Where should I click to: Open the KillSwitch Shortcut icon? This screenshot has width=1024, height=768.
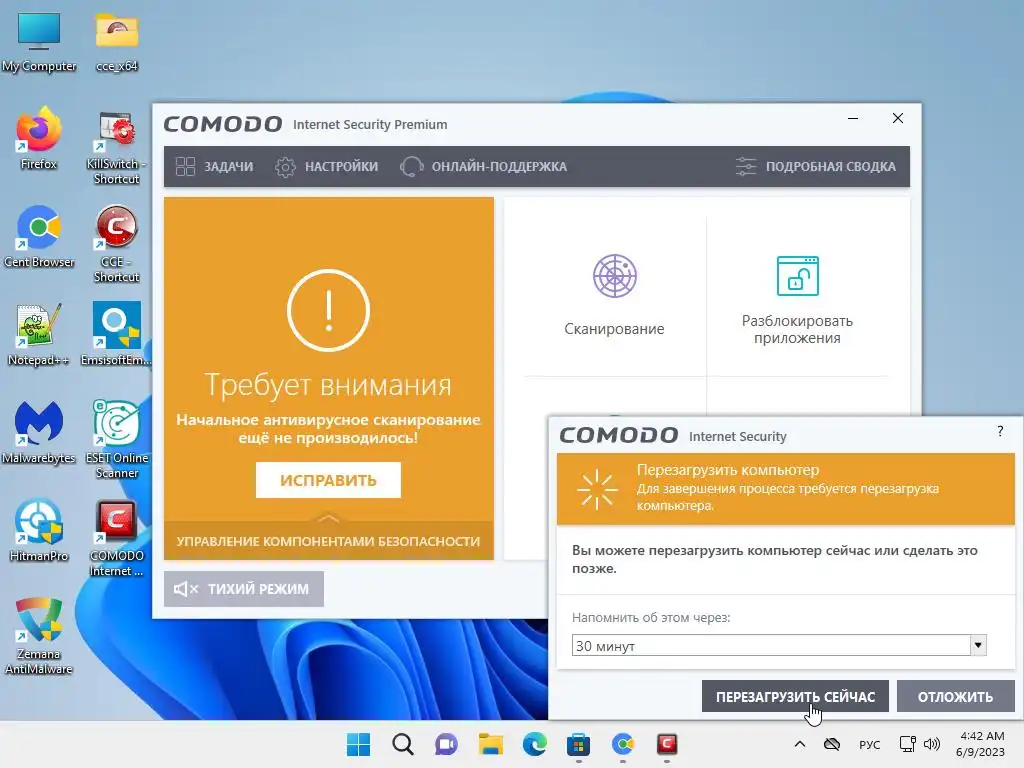(116, 148)
